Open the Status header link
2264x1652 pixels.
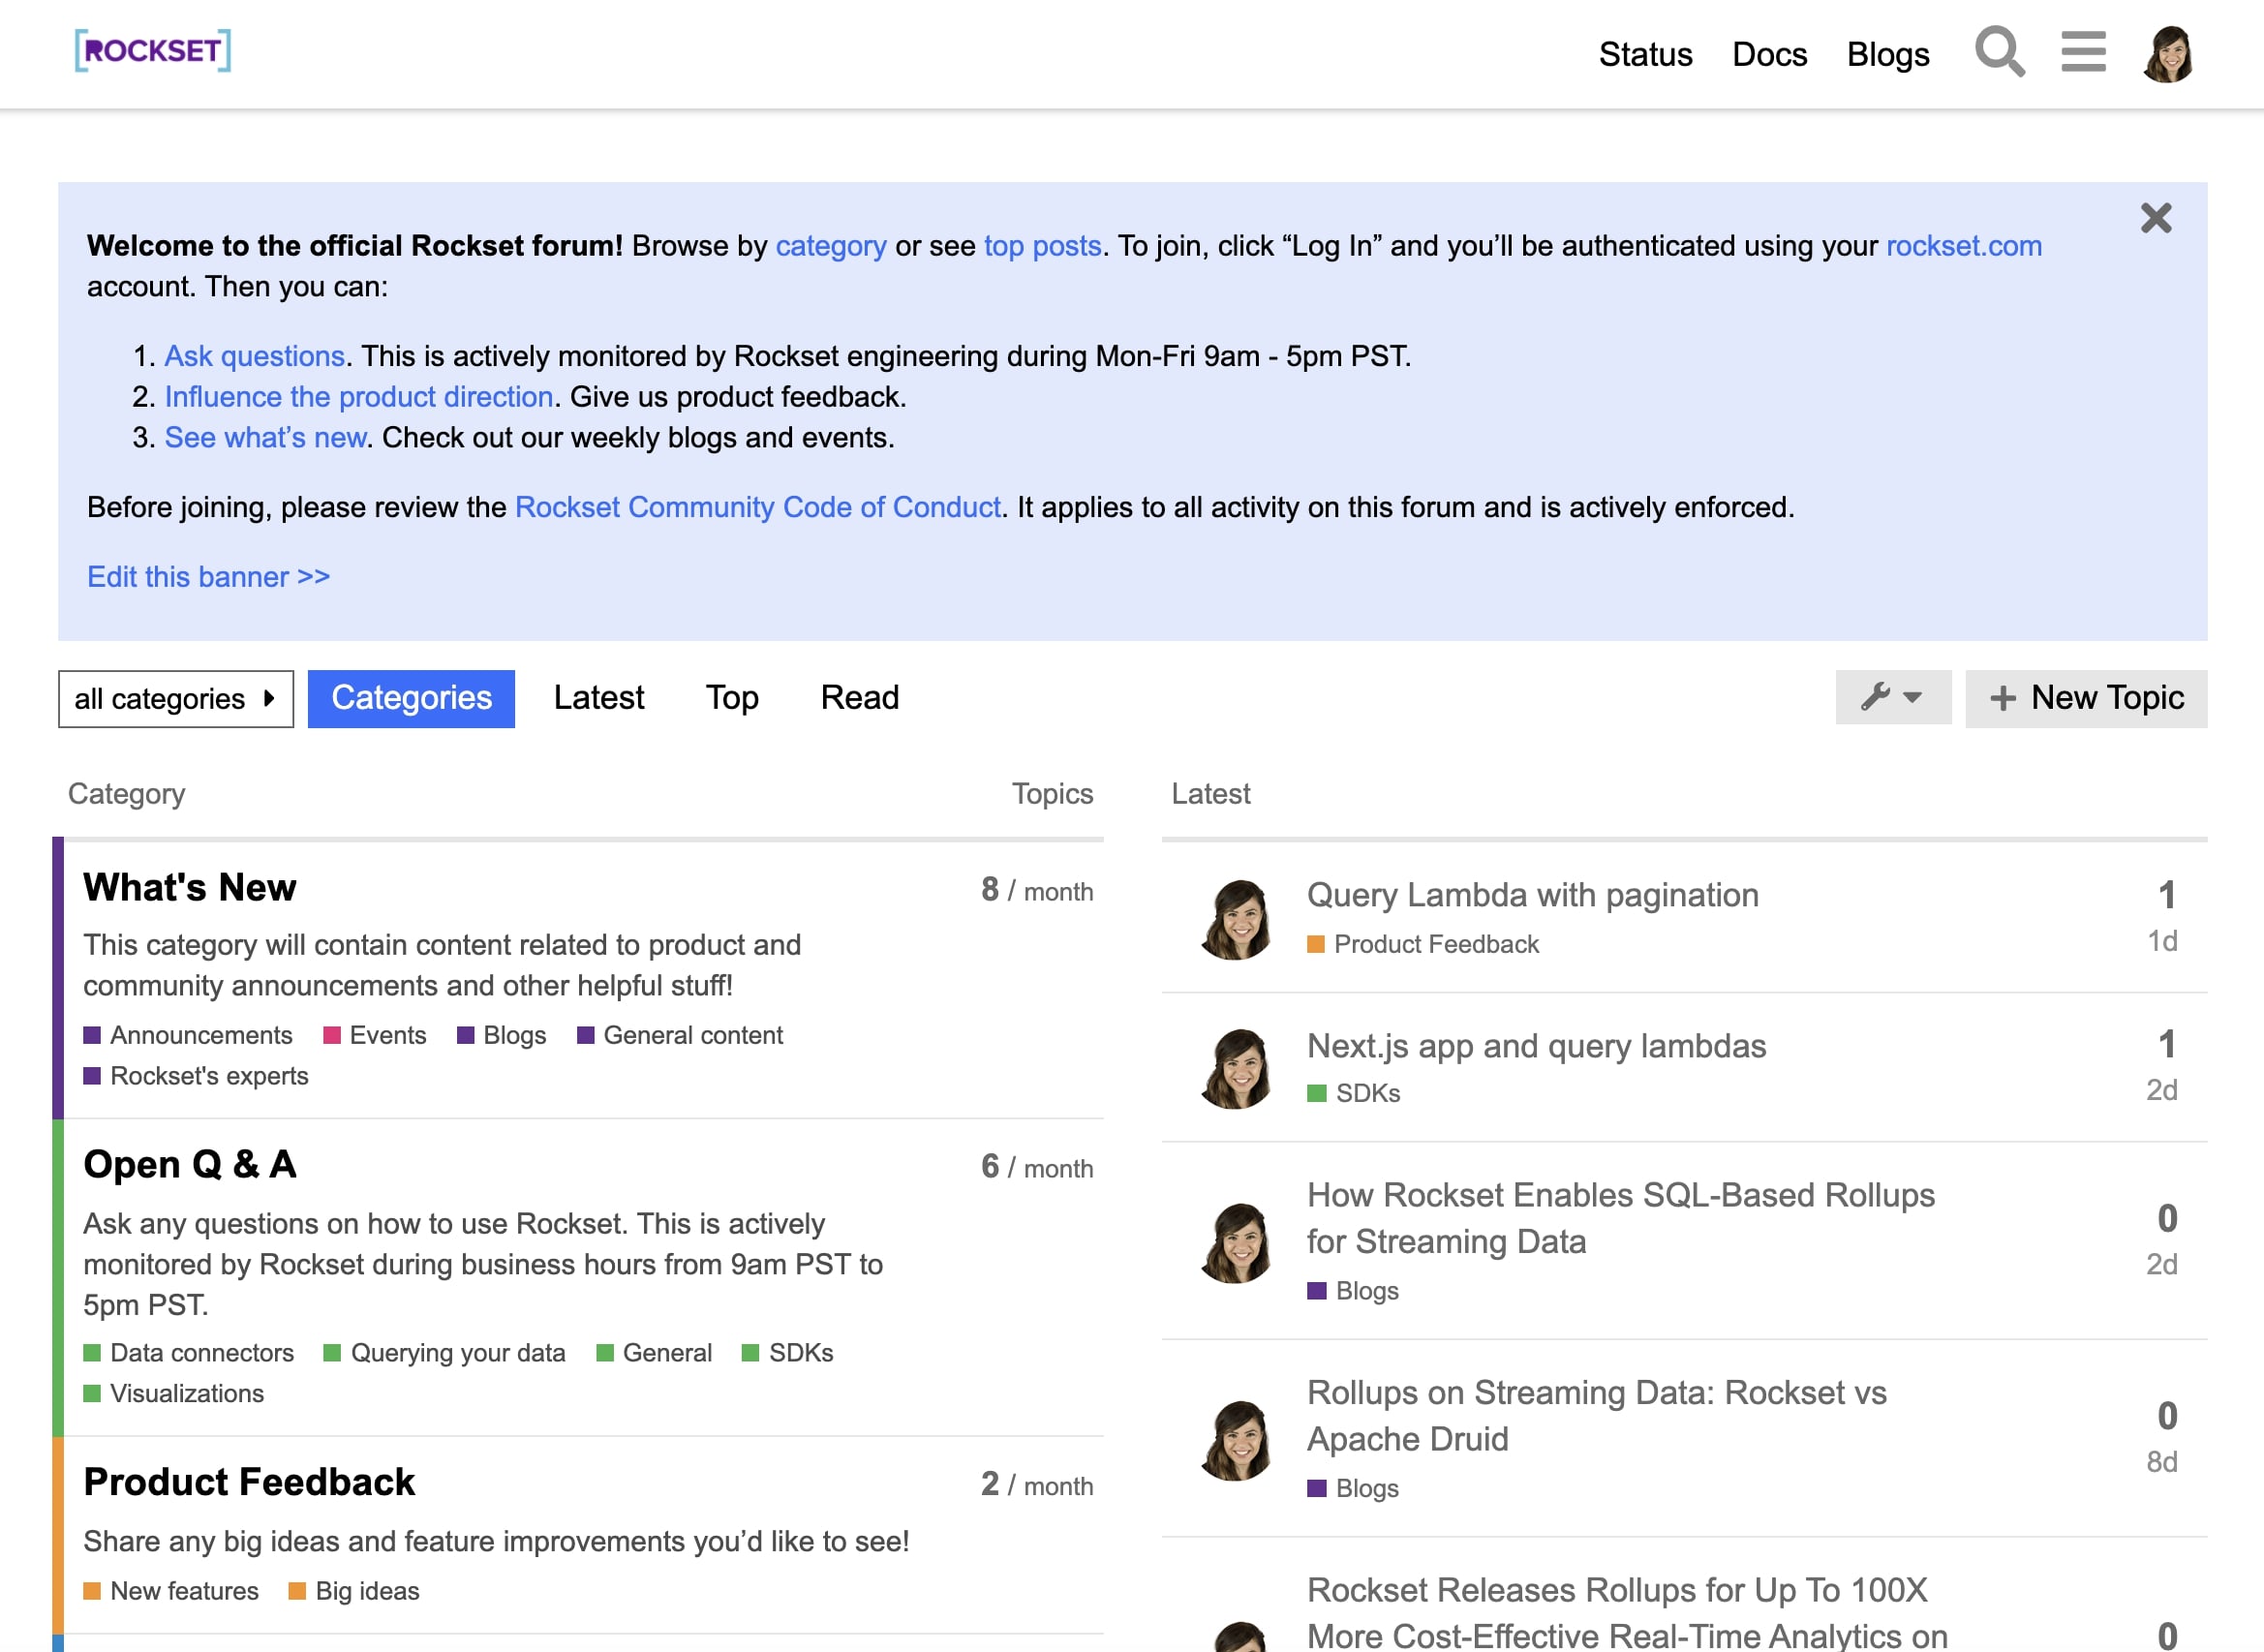point(1645,54)
